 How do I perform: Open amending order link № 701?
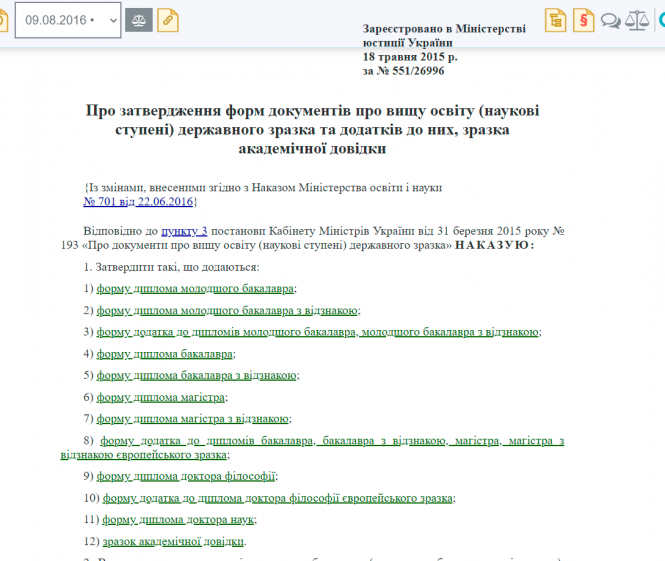(100, 201)
